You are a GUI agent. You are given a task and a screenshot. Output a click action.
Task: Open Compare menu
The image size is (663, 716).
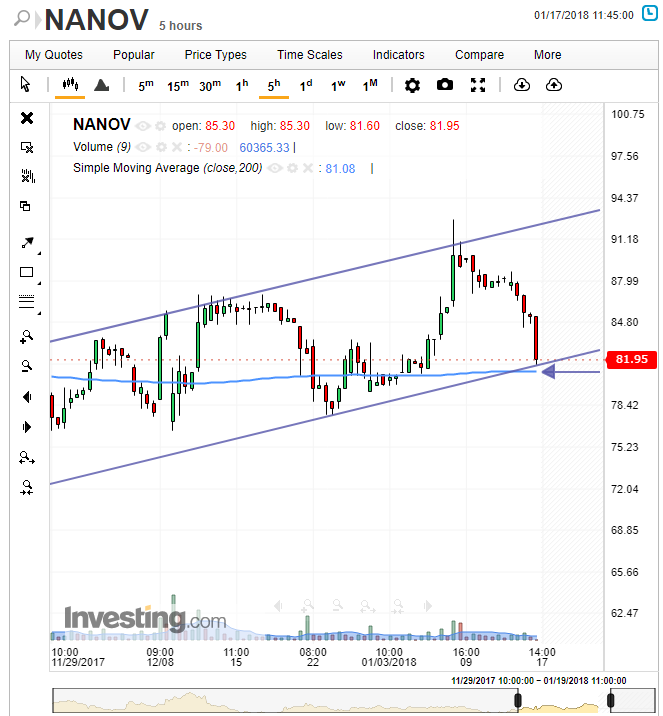(x=479, y=55)
